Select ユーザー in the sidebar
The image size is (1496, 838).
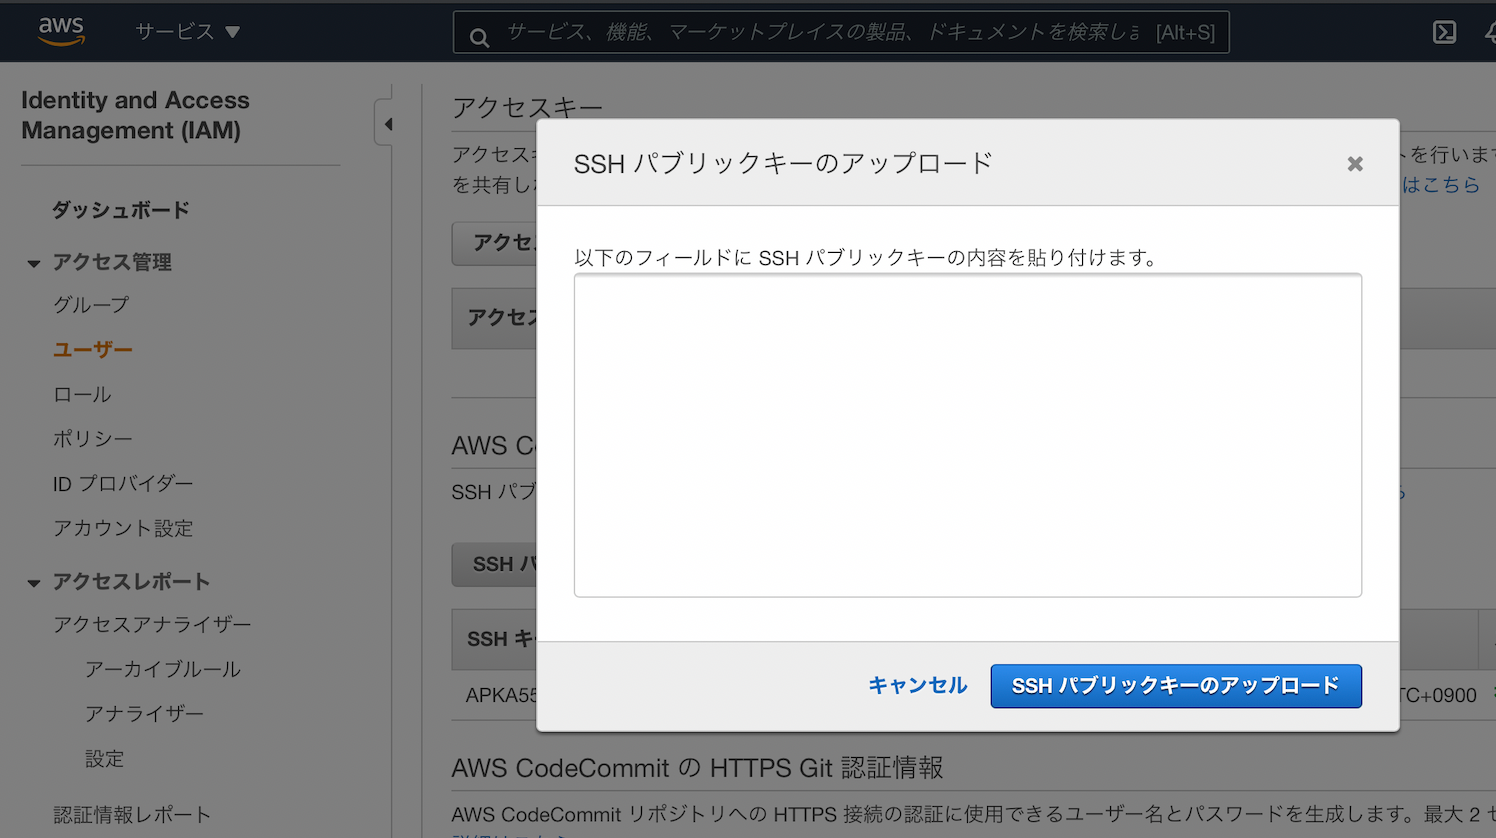(x=93, y=350)
